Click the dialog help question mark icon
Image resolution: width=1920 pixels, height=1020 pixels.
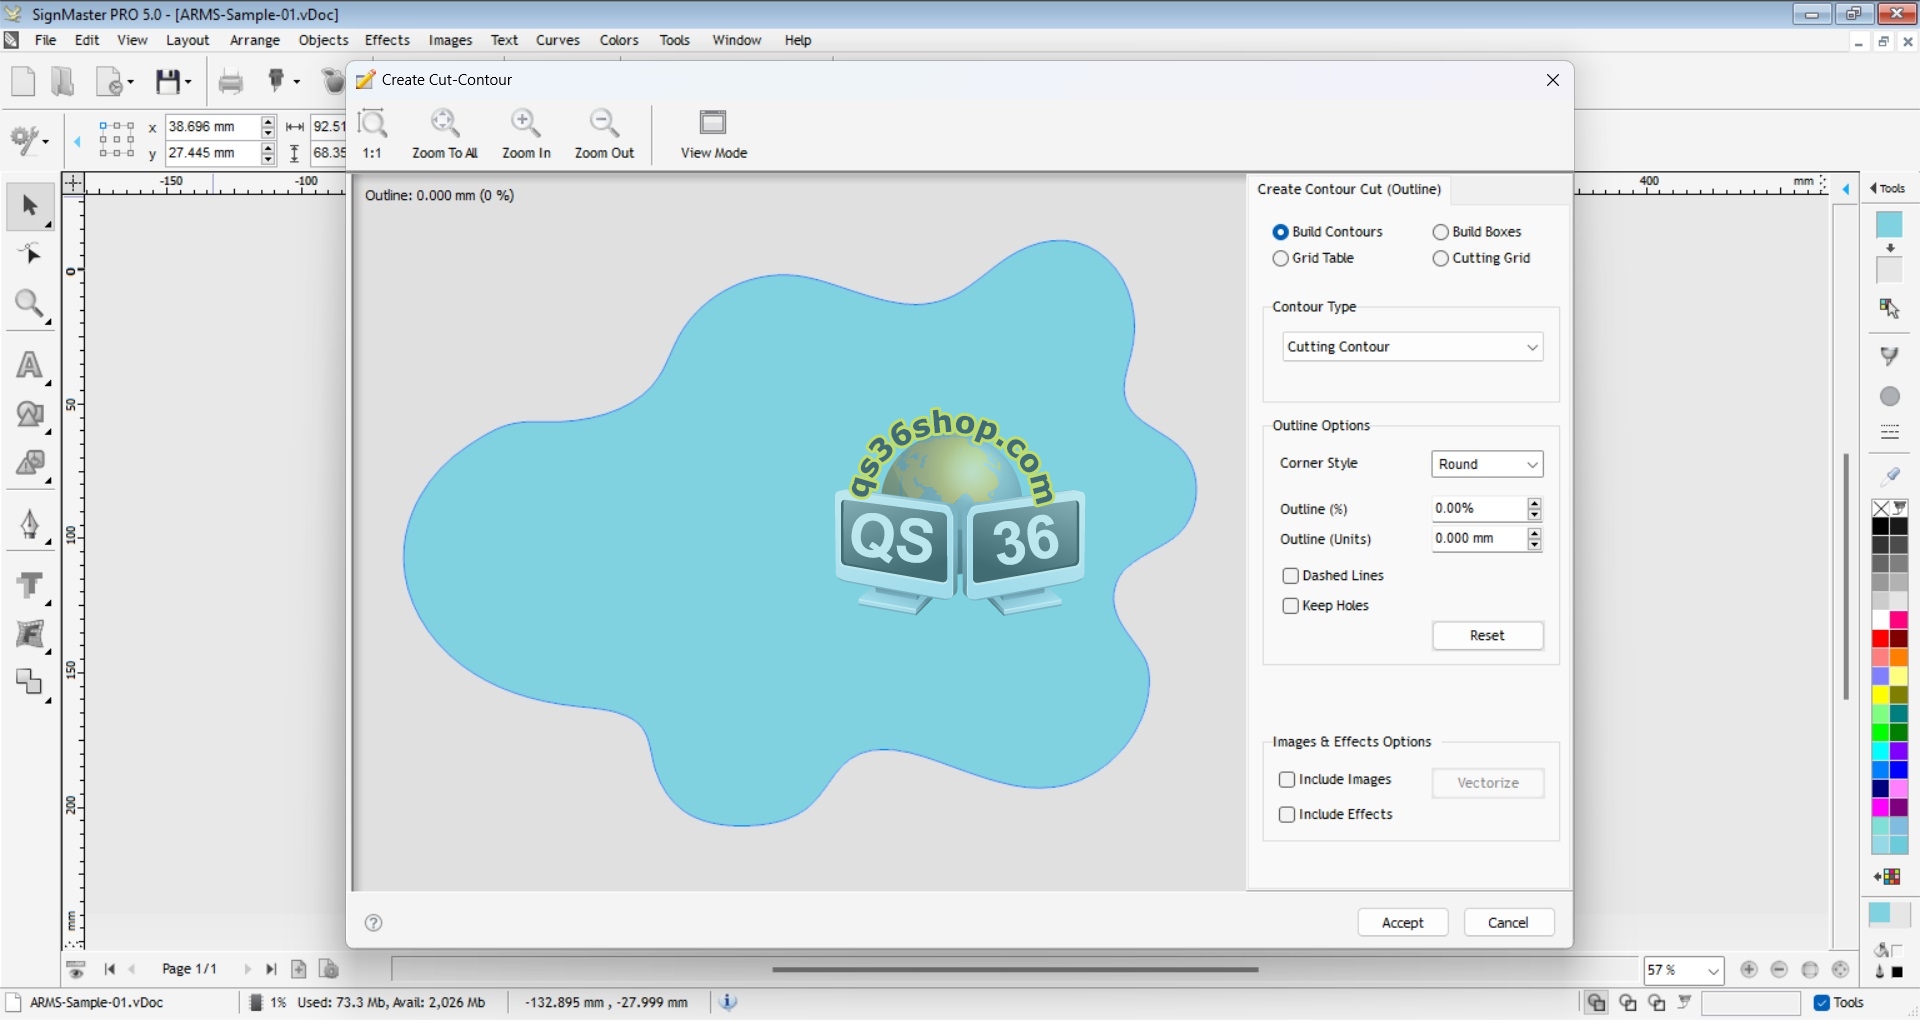click(x=373, y=923)
